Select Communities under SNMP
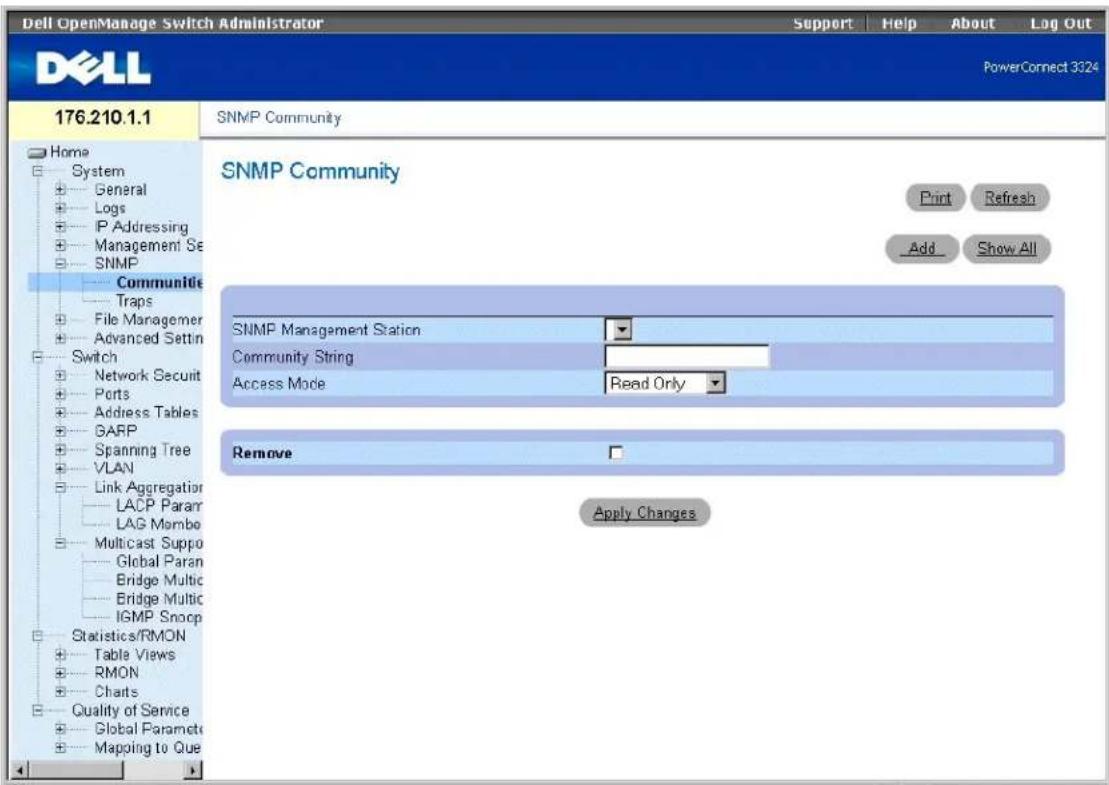Screen dimensions: 1109x785 (159, 282)
